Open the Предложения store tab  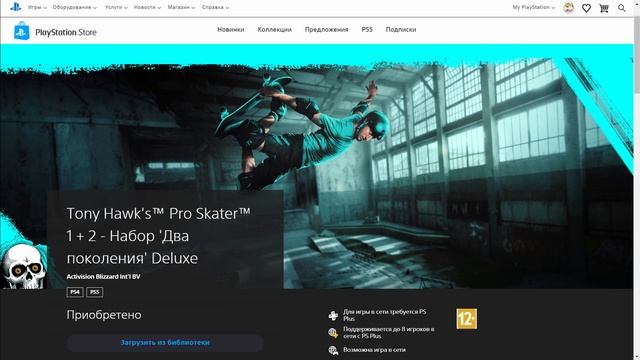pyautogui.click(x=327, y=29)
